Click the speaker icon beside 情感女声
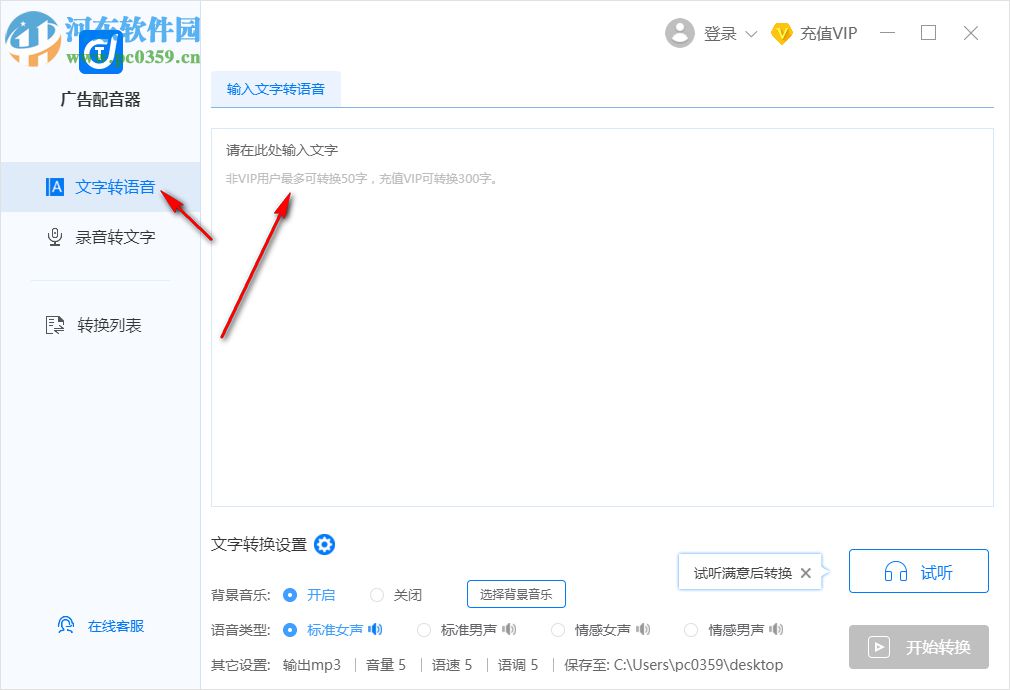Screen dimensions: 1010x690 click(644, 629)
